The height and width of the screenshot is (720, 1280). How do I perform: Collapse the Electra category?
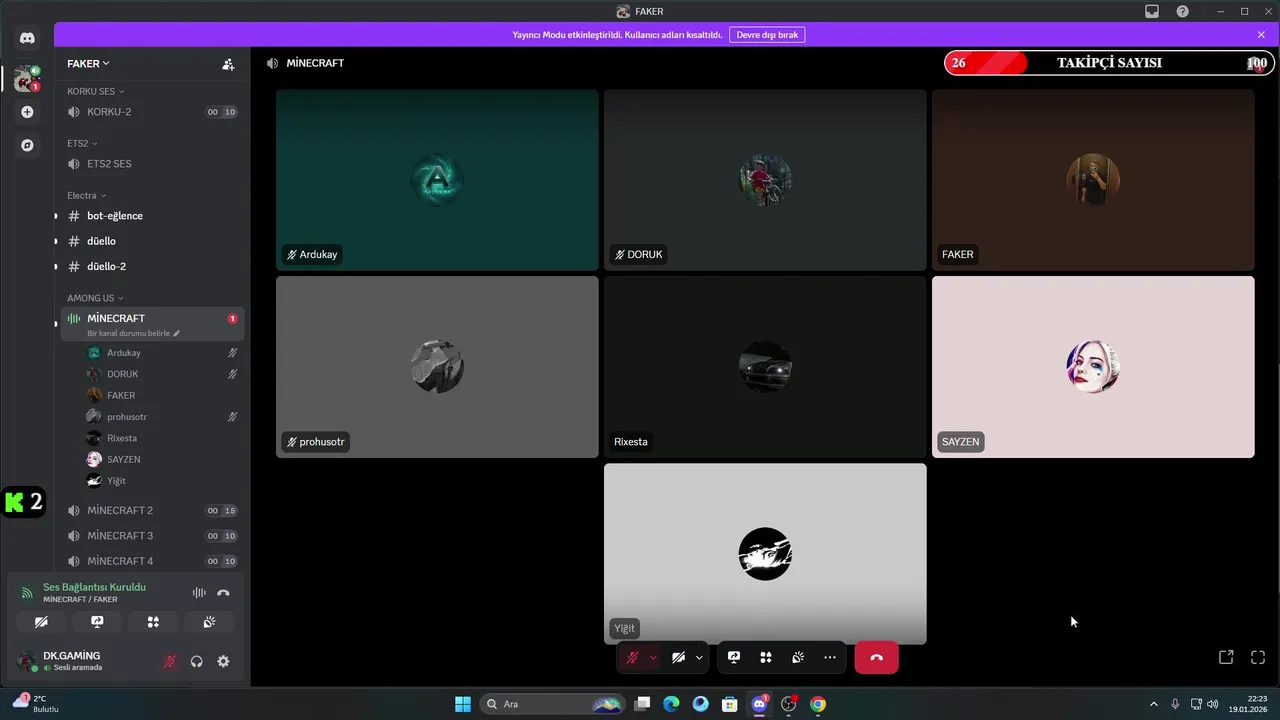point(86,195)
